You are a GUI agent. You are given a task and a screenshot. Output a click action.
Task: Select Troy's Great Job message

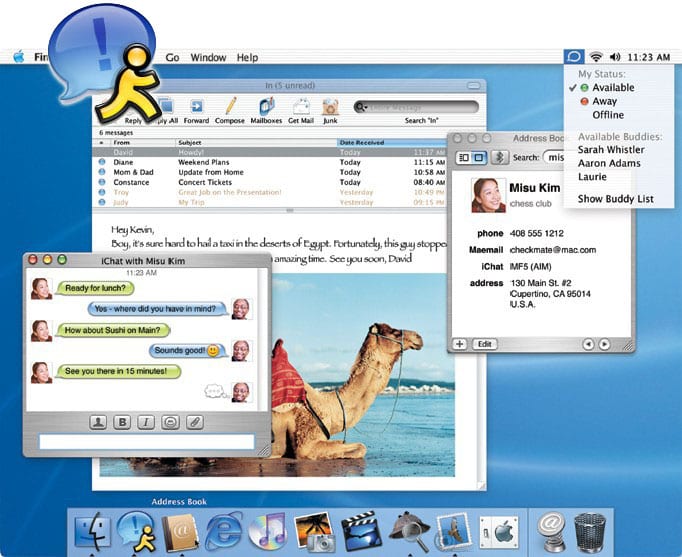(270, 192)
